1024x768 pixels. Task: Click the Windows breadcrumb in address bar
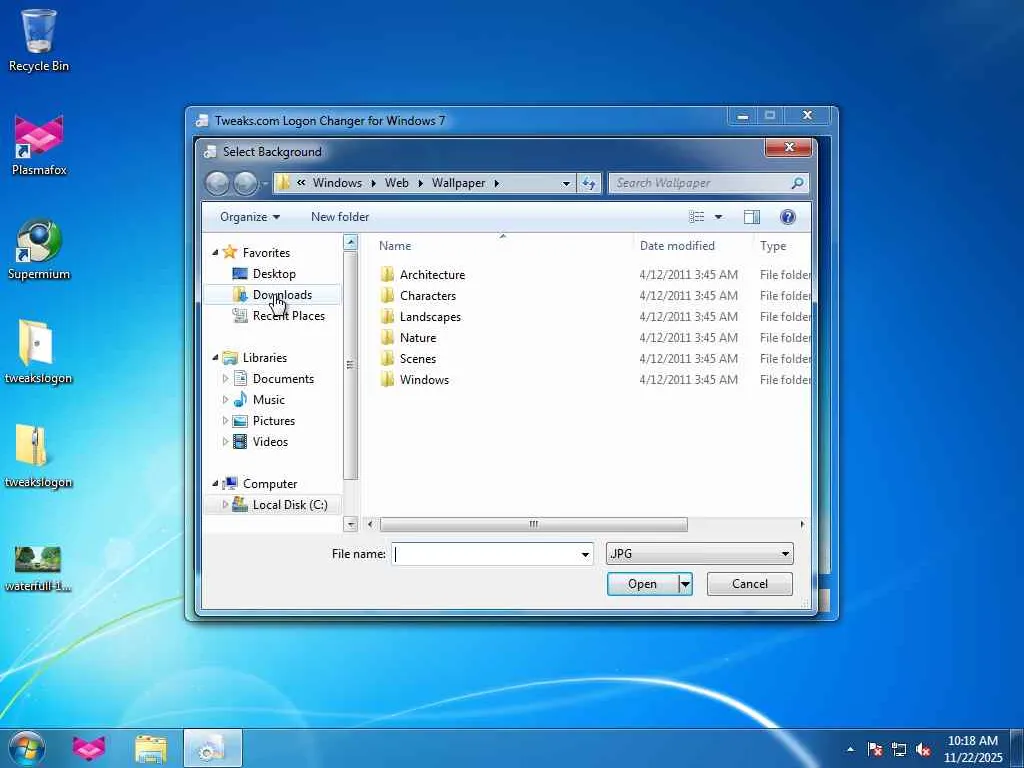pyautogui.click(x=337, y=184)
